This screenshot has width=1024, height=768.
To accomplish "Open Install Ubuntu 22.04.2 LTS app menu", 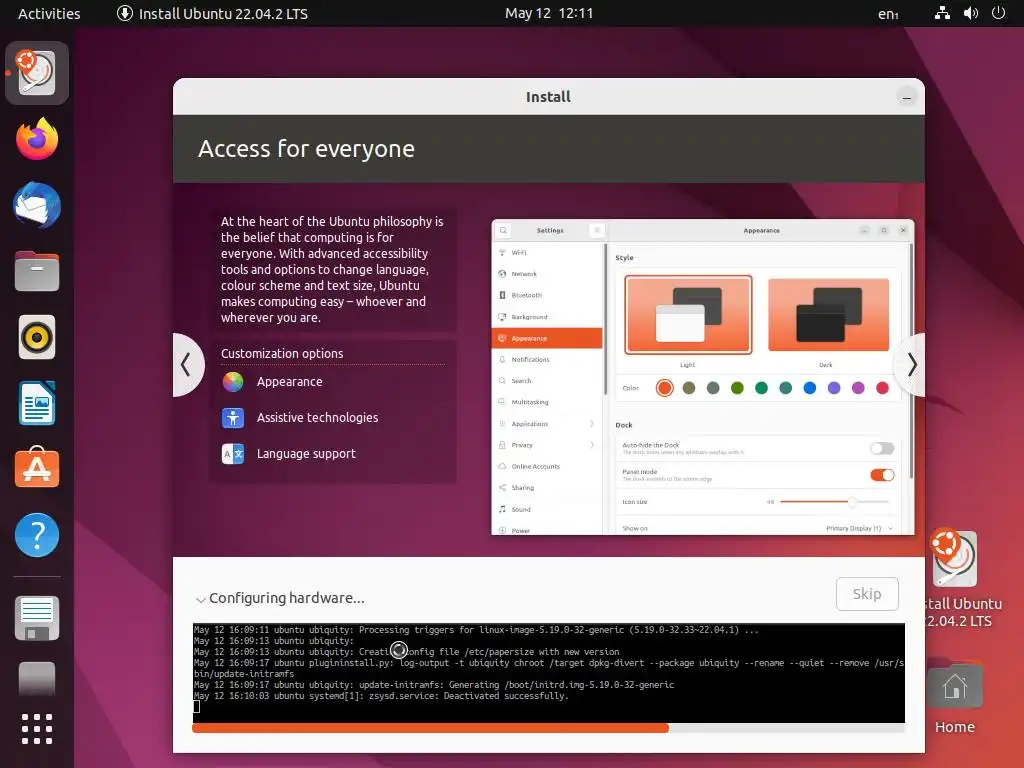I will 212,13.
